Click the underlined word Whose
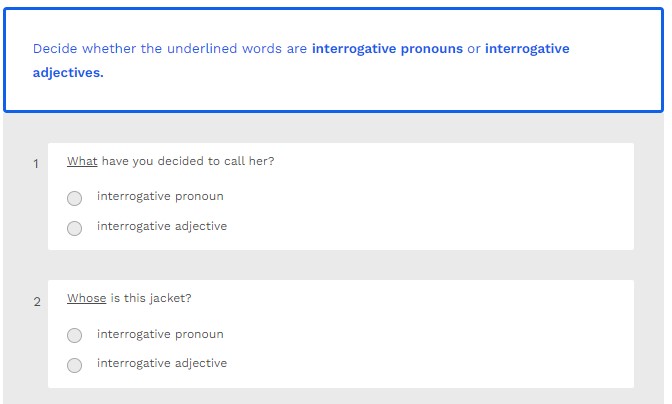Image resolution: width=672 pixels, height=404 pixels. pos(86,298)
